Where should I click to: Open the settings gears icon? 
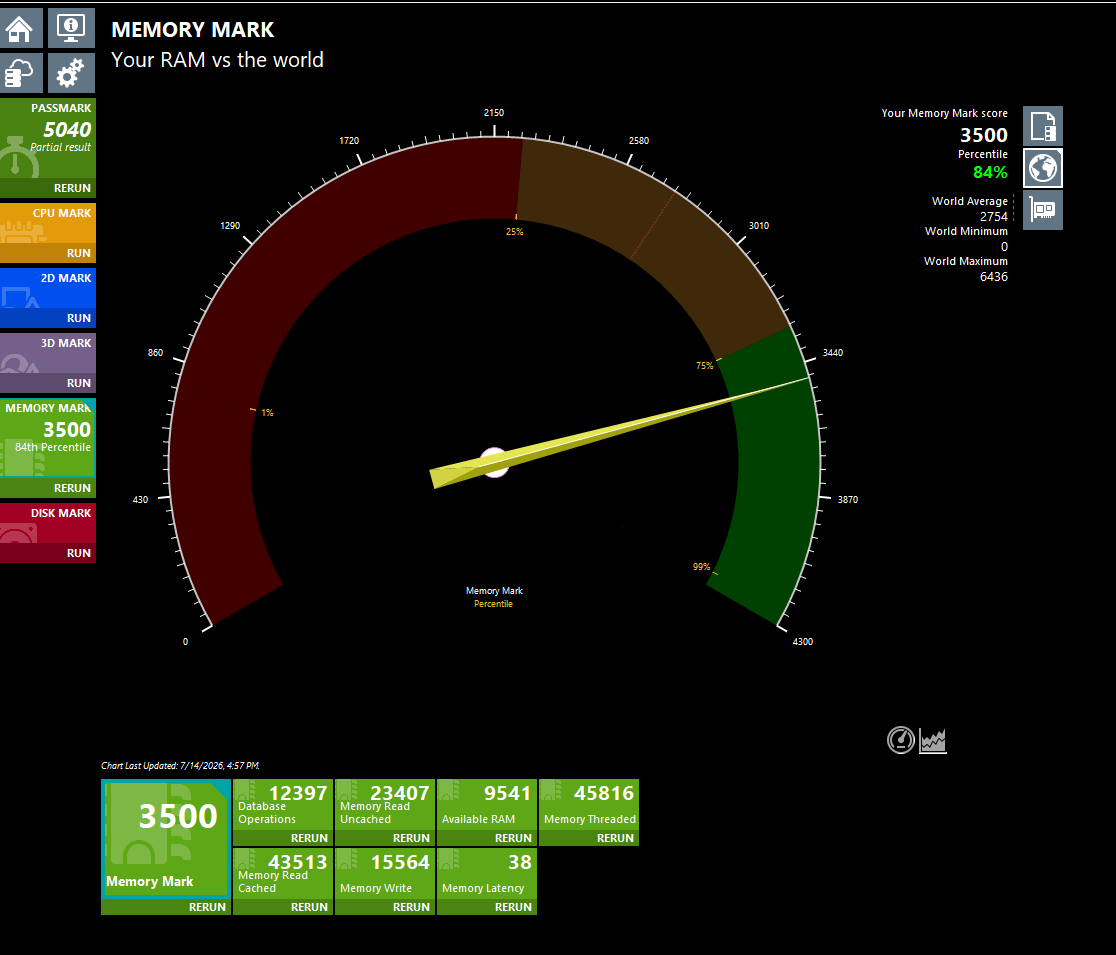[x=71, y=73]
